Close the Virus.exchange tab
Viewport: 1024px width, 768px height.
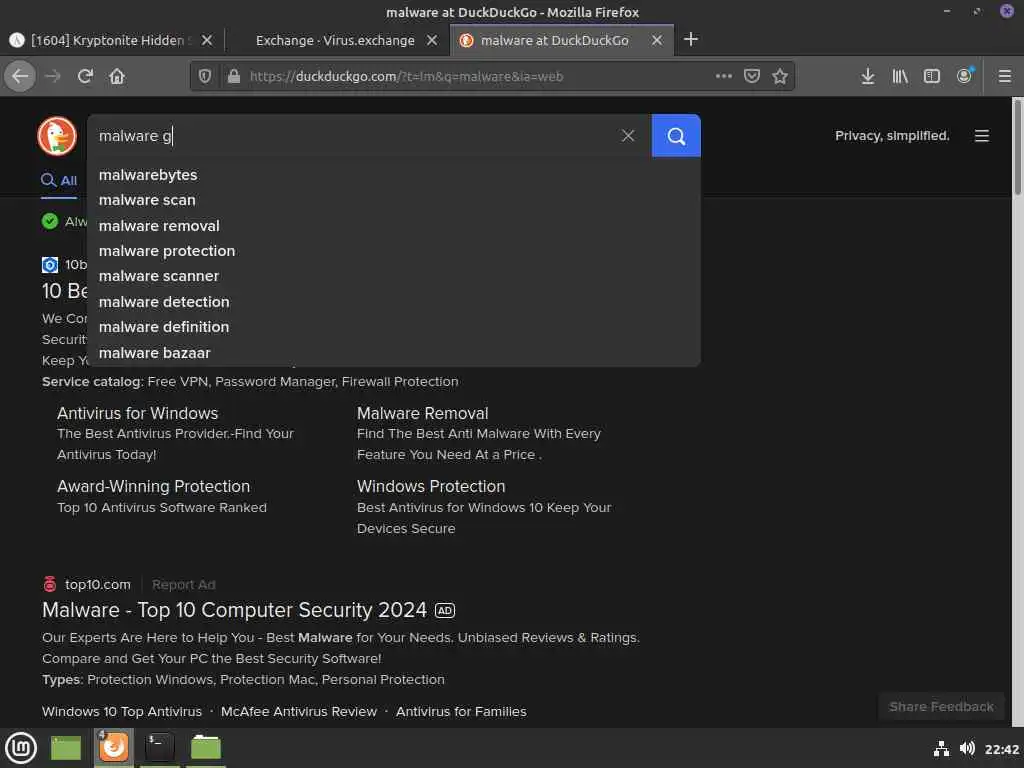(x=432, y=40)
